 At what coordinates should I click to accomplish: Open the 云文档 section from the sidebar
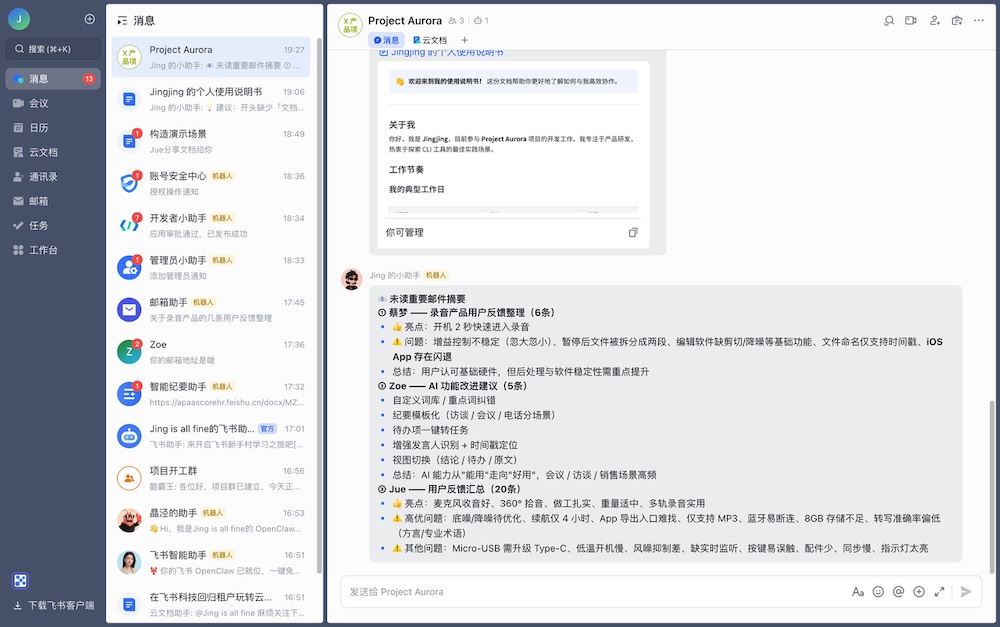tap(40, 153)
